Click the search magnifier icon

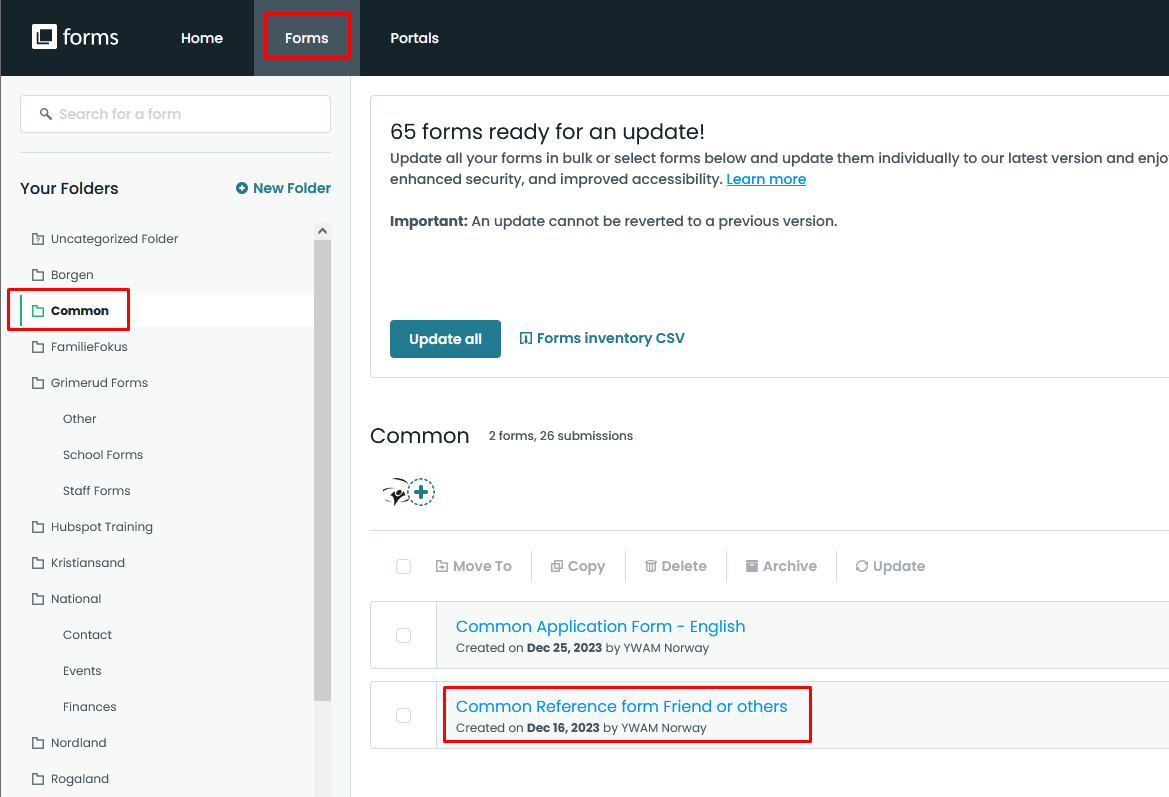point(45,114)
